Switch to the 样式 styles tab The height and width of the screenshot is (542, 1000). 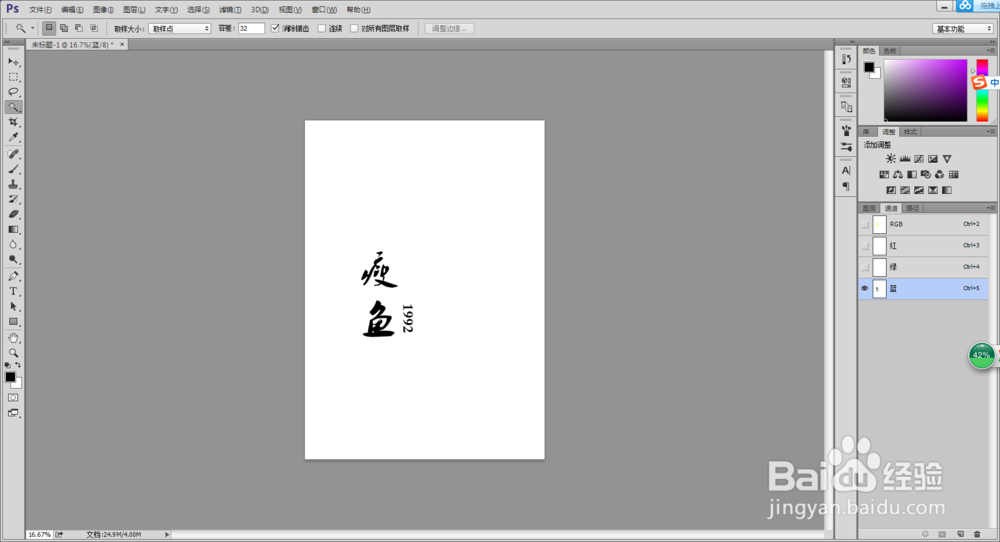click(910, 132)
